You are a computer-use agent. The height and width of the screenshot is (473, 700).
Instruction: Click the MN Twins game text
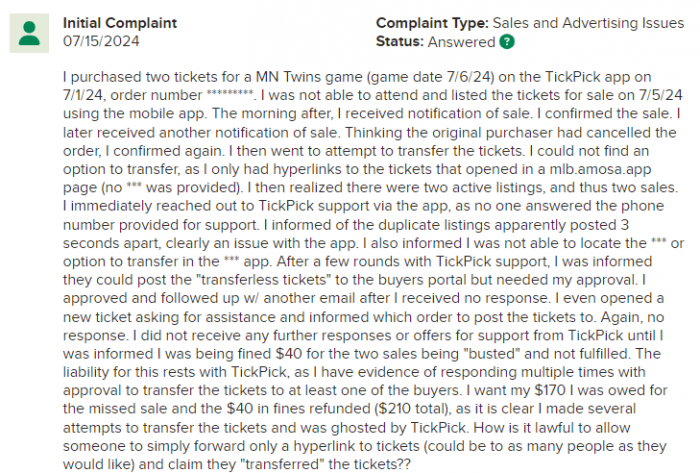309,77
